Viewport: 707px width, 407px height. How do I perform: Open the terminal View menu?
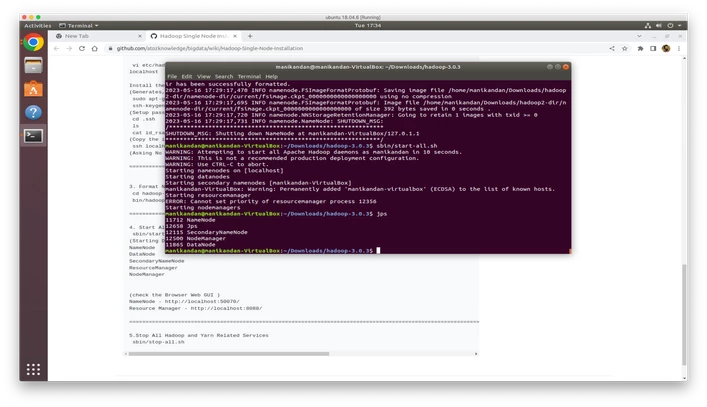(203, 77)
